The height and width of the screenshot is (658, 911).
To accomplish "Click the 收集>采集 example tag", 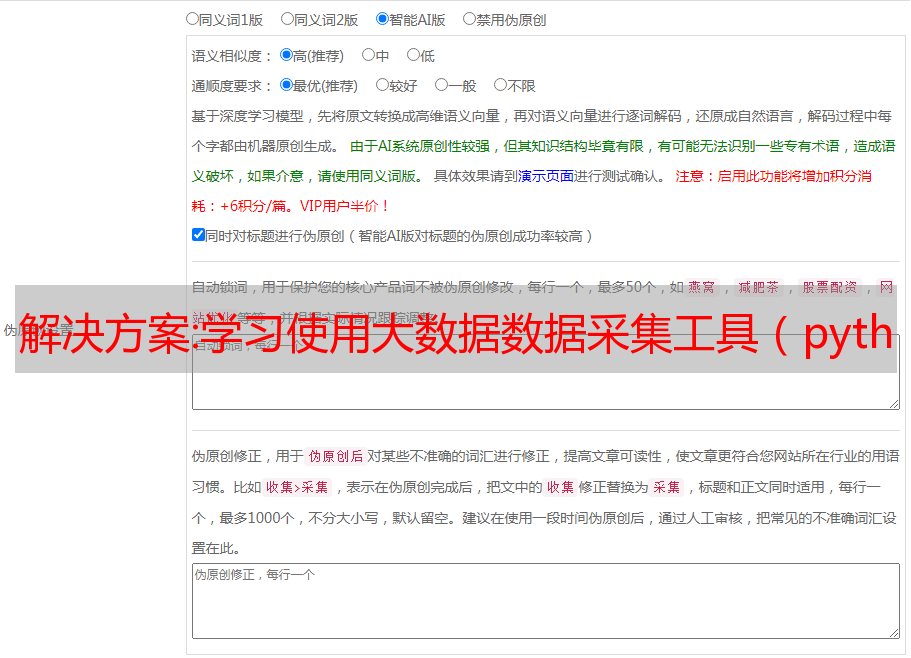I will [x=297, y=487].
